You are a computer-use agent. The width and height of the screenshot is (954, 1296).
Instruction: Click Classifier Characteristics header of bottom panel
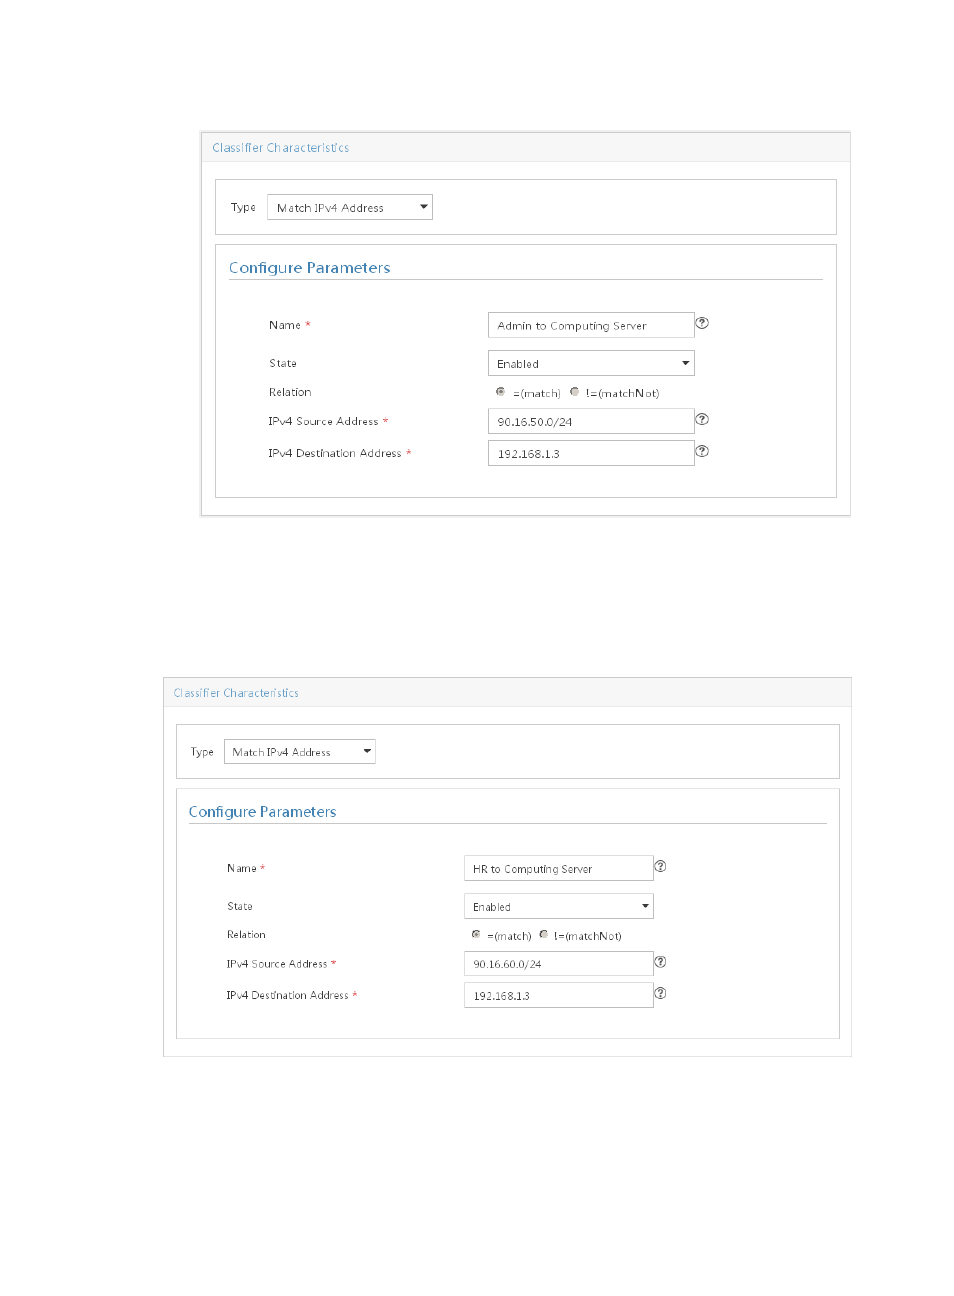pos(236,693)
